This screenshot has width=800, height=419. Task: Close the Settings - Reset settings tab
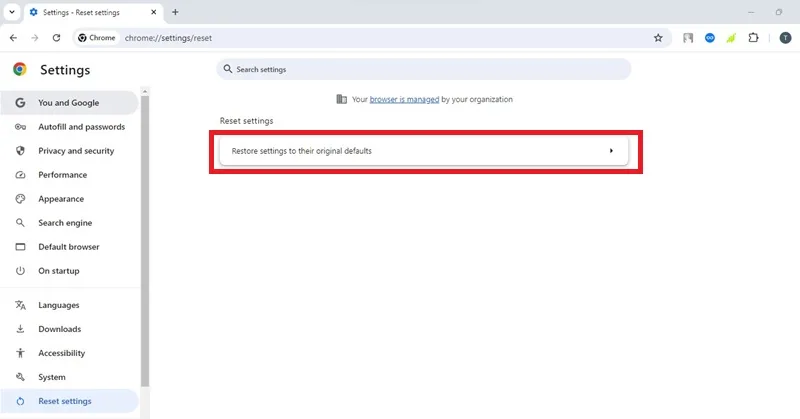pyautogui.click(x=154, y=12)
